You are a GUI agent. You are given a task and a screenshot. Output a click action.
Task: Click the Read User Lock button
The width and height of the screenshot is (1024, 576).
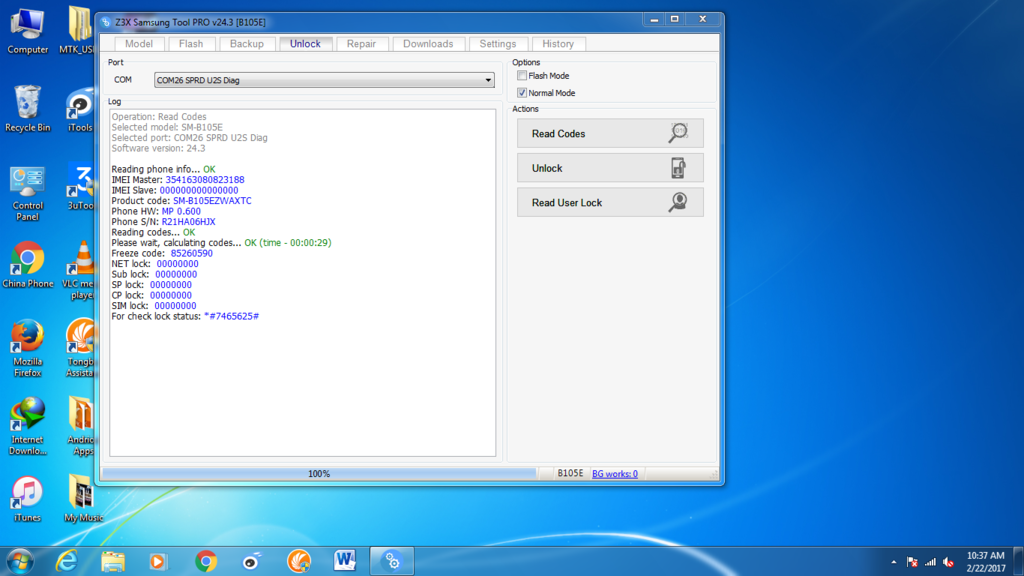610,202
